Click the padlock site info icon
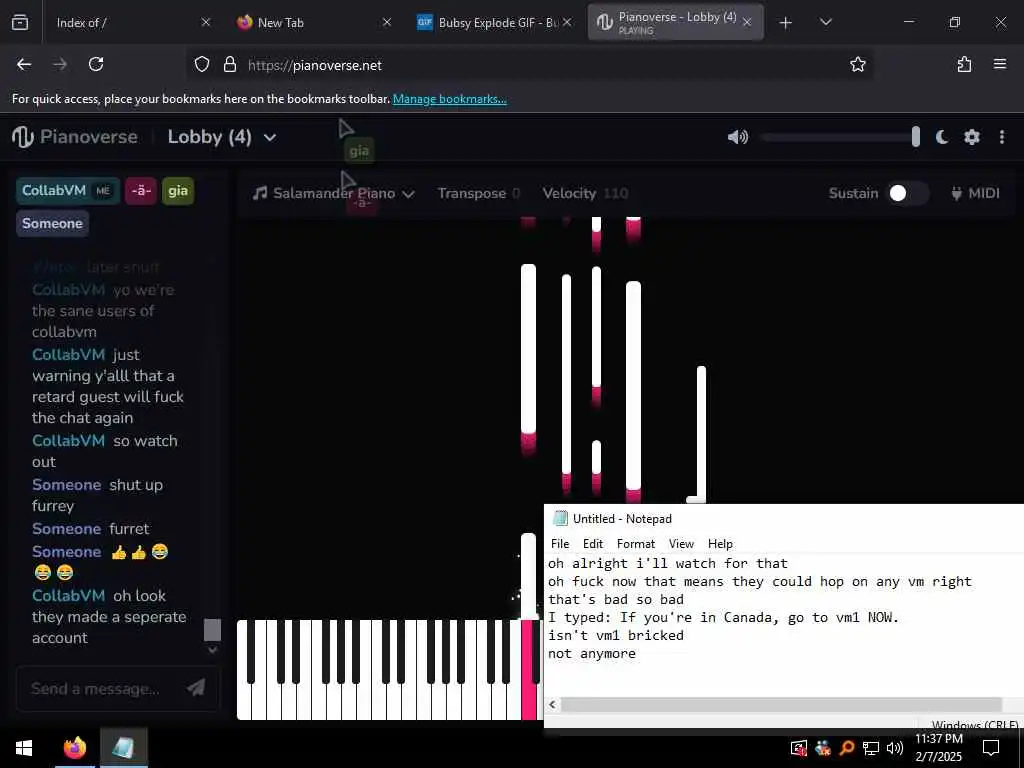 coord(230,64)
